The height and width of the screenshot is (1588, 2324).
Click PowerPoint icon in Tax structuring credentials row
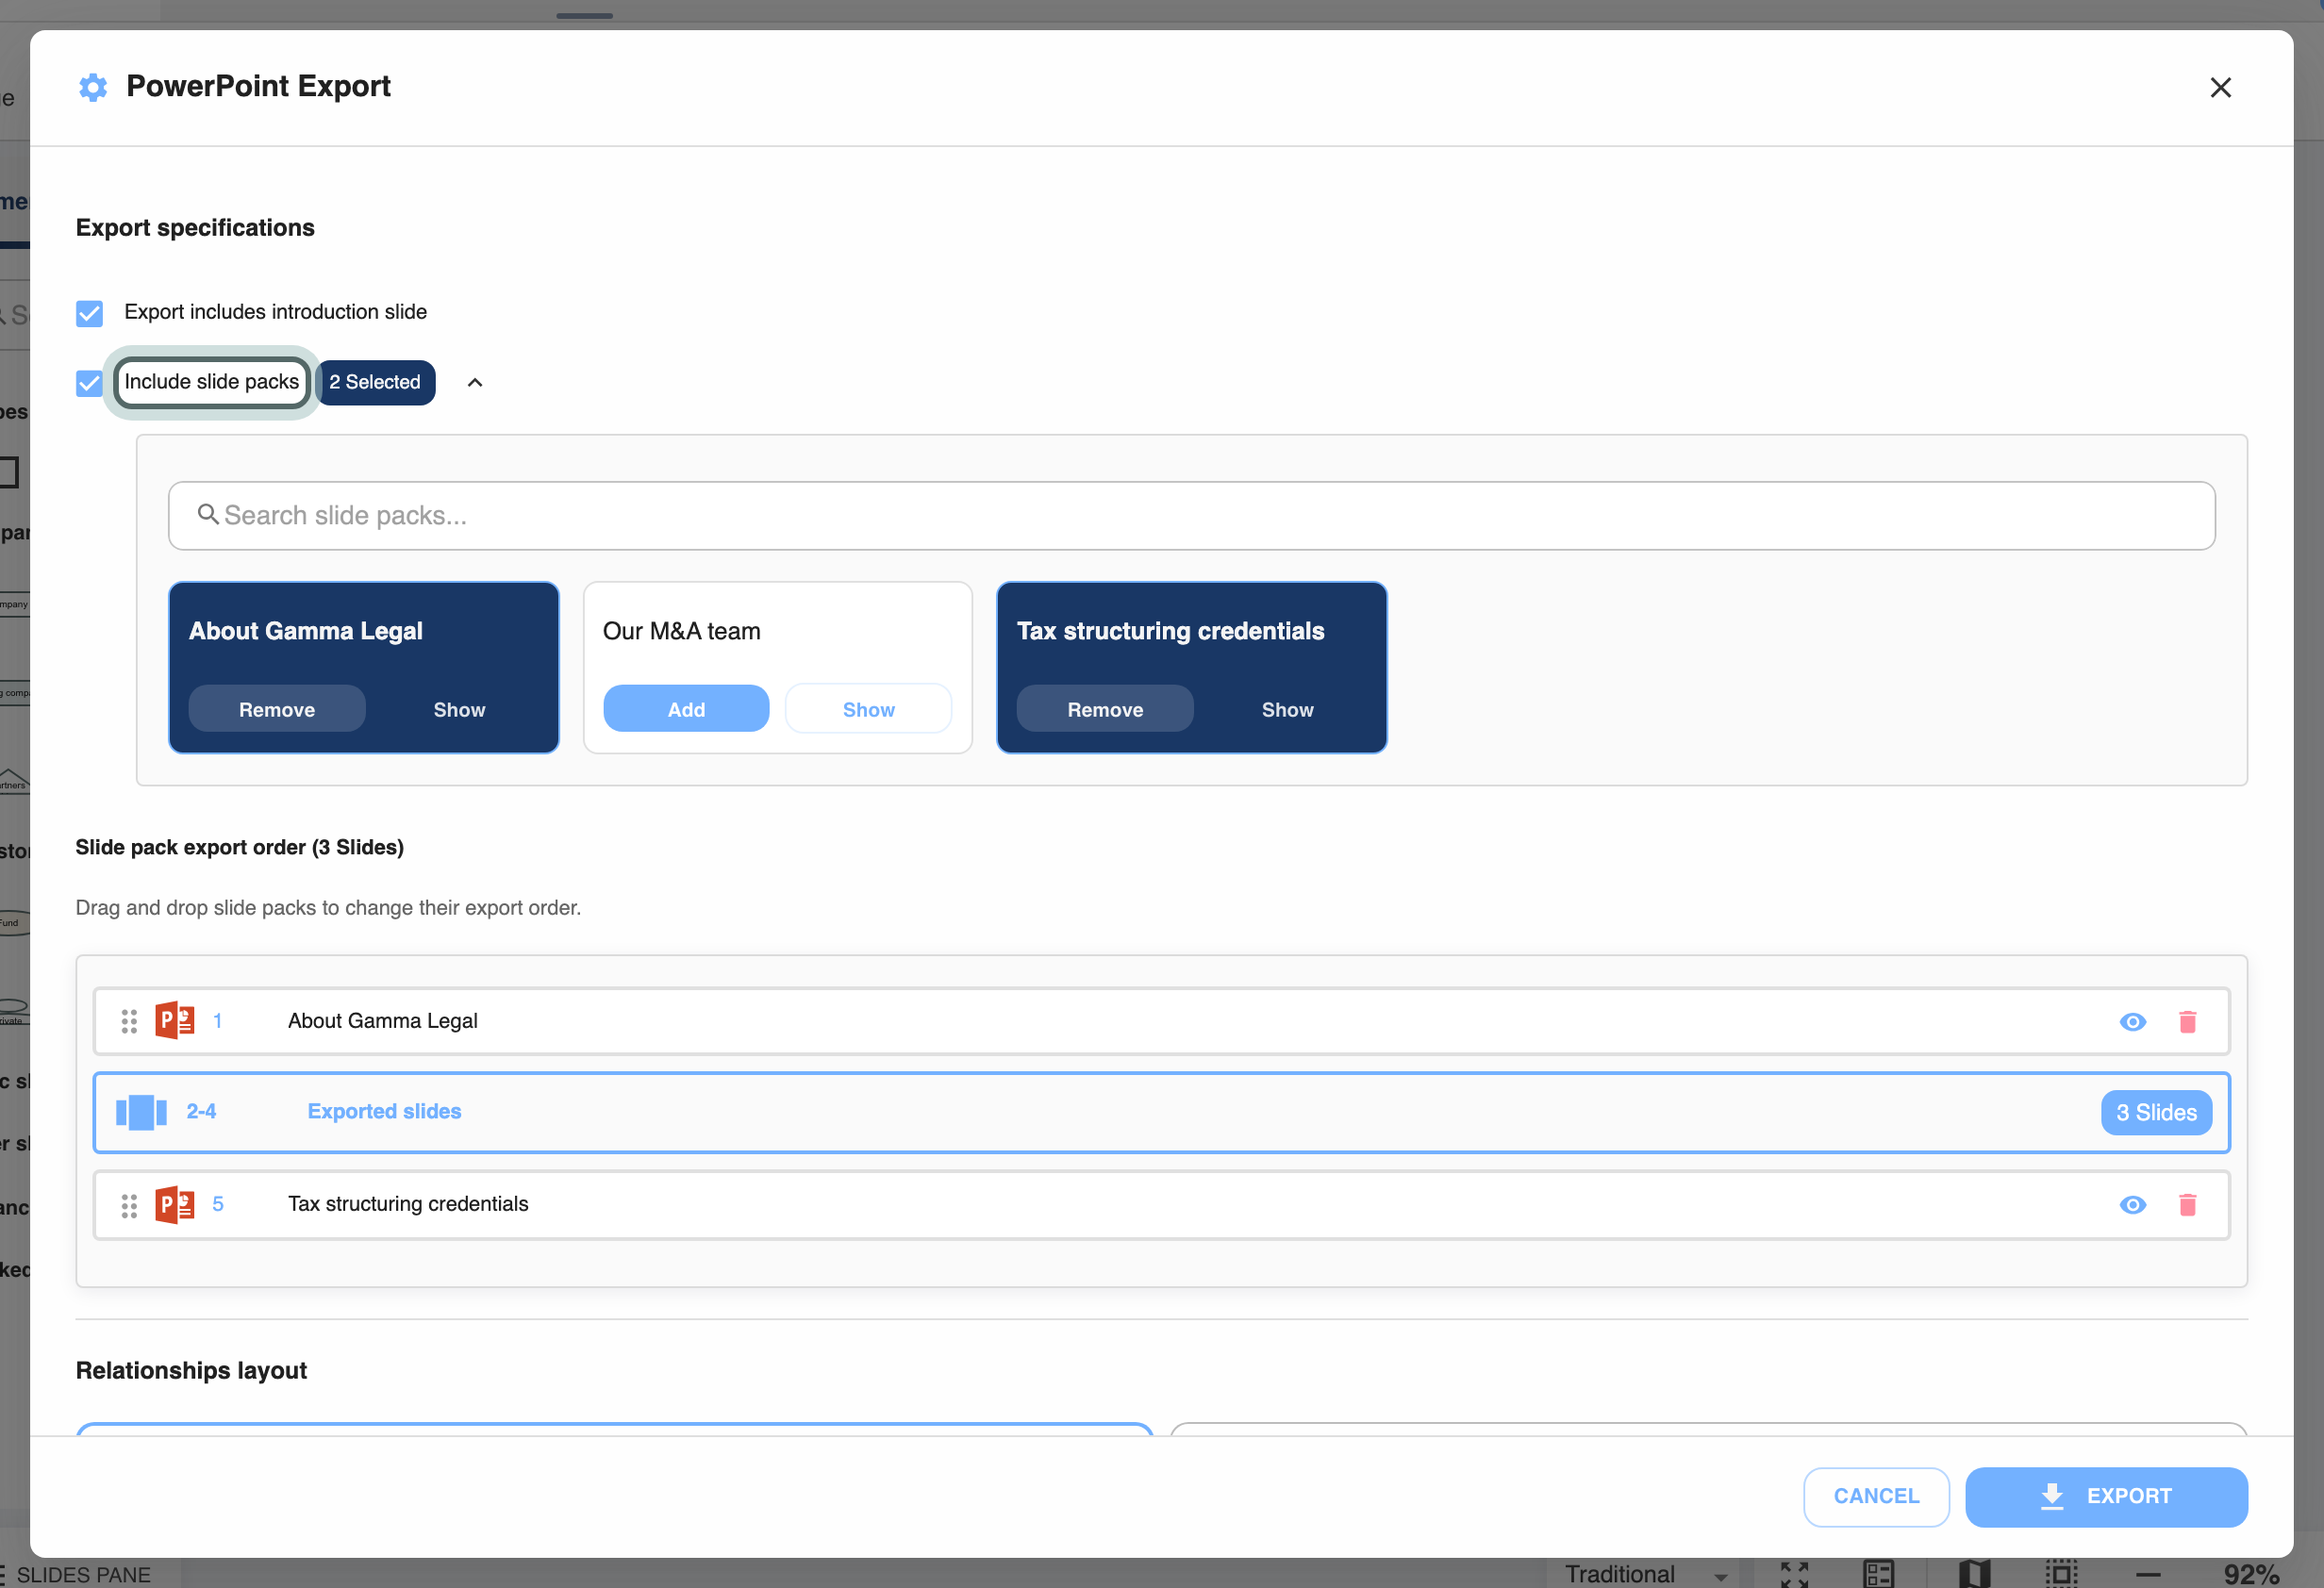click(x=175, y=1204)
